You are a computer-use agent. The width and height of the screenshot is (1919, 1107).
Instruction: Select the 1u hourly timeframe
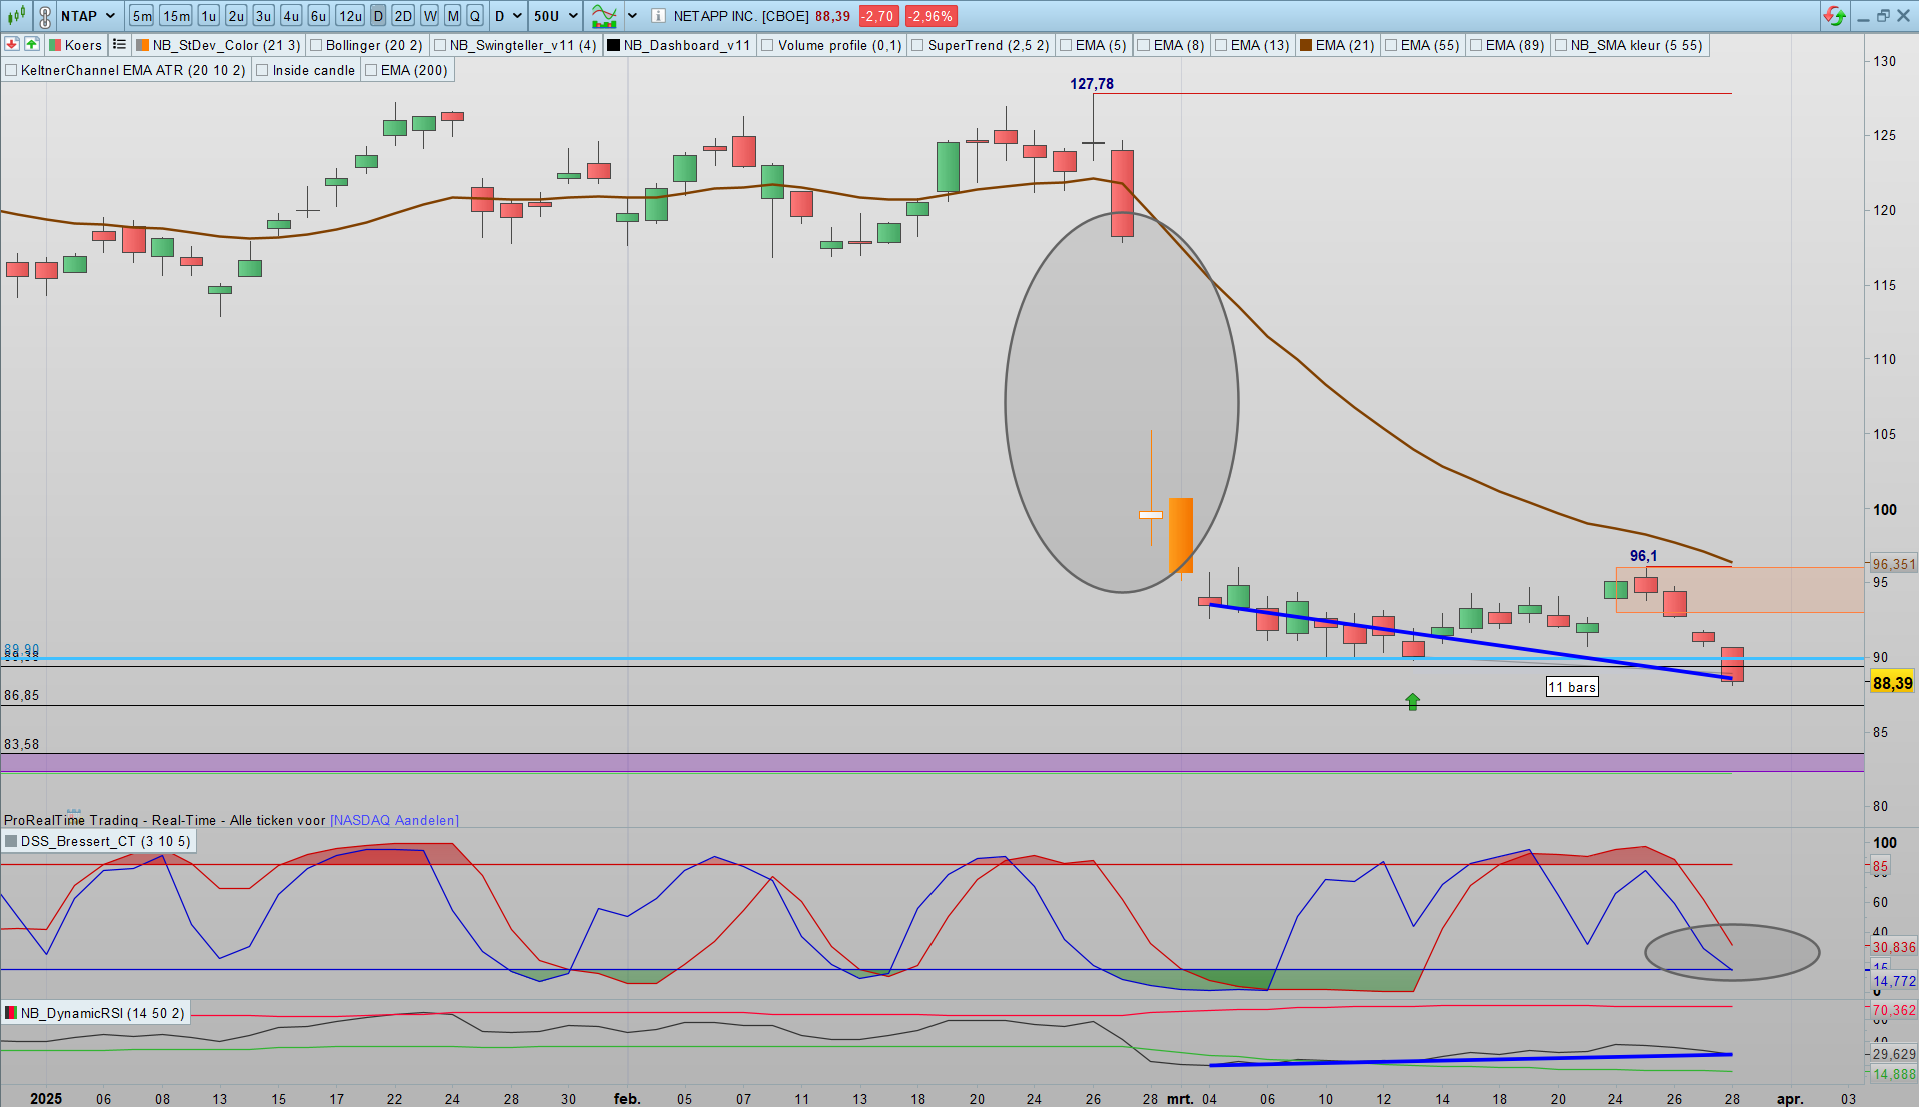[x=208, y=16]
